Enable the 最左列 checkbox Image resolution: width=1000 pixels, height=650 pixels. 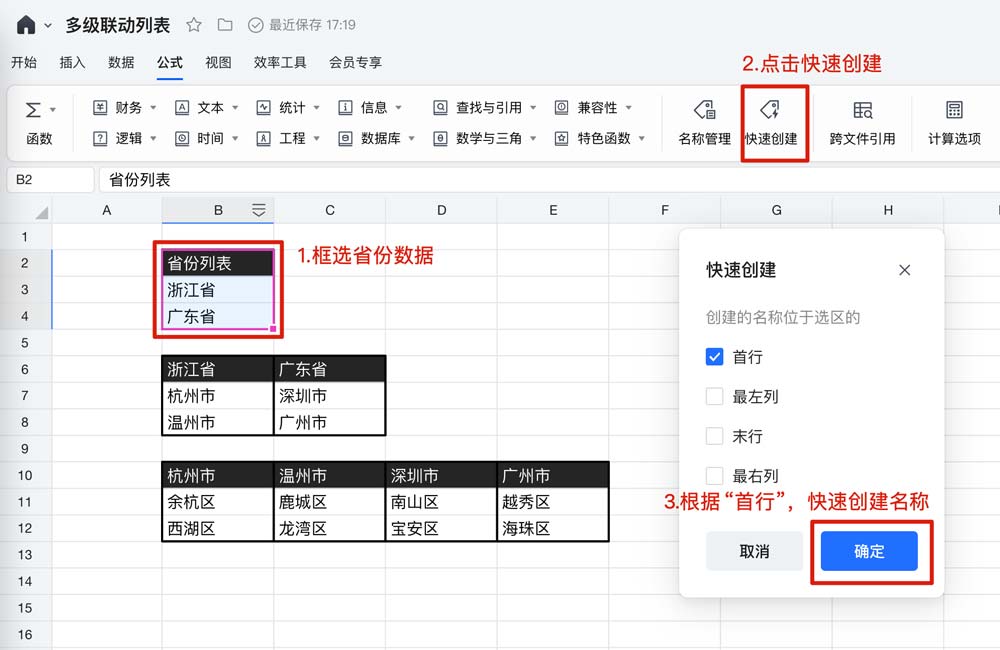pyautogui.click(x=714, y=397)
